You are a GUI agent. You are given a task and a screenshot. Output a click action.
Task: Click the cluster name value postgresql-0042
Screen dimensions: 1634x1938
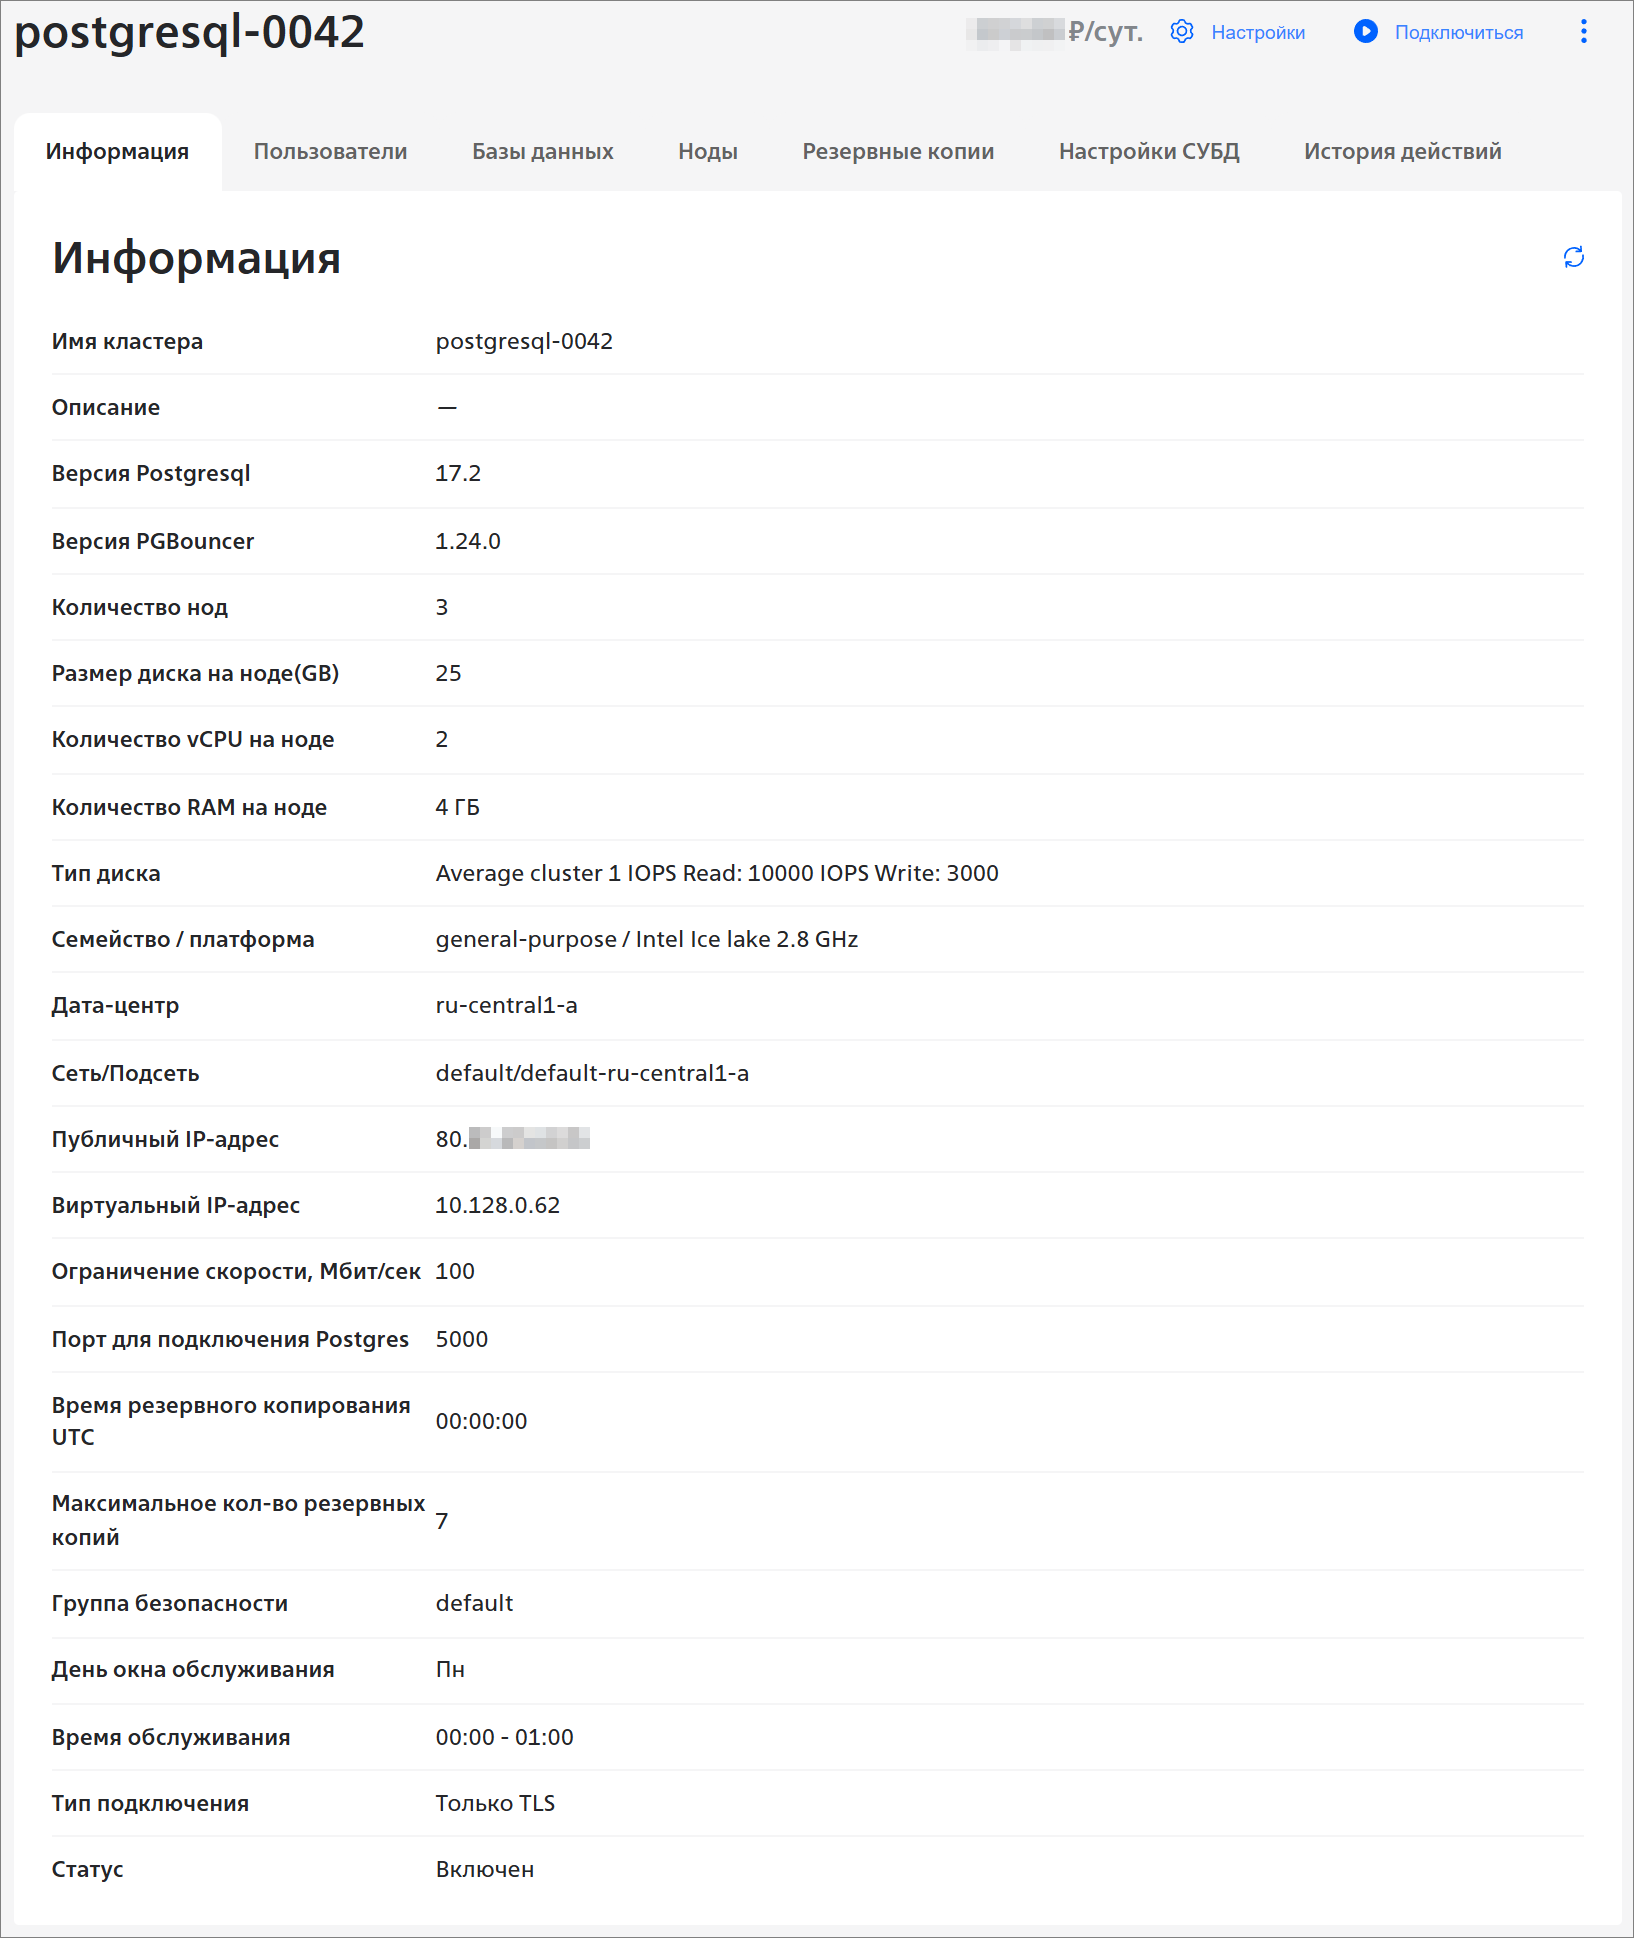[523, 342]
